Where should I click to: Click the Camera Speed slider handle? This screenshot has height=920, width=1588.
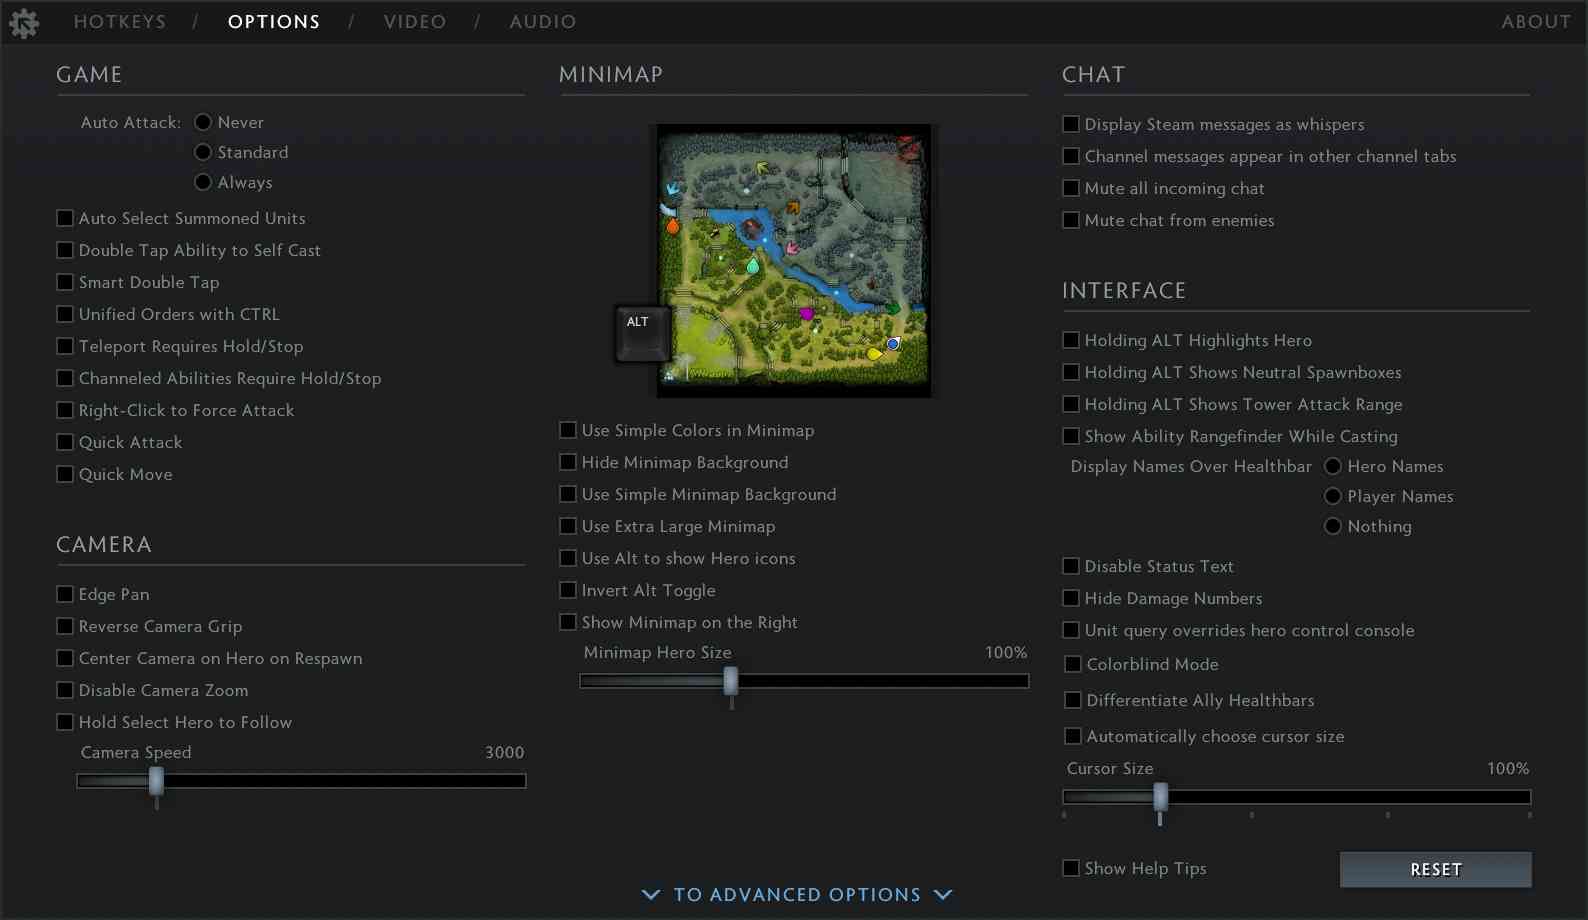[x=156, y=781]
